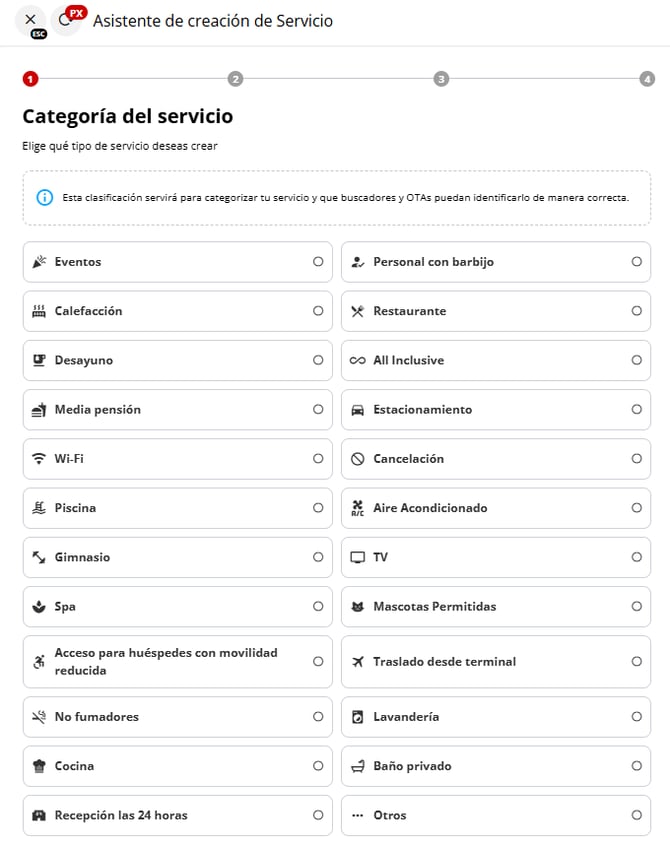Click the Wi-Fi signal icon
Viewport: 670px width, 846px height.
[x=39, y=459]
